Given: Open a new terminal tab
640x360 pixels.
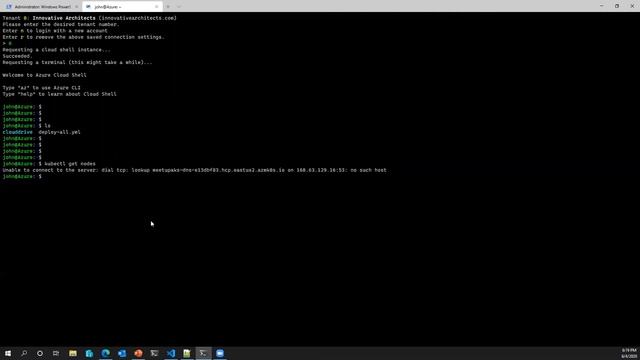Looking at the screenshot, I should (x=168, y=7).
